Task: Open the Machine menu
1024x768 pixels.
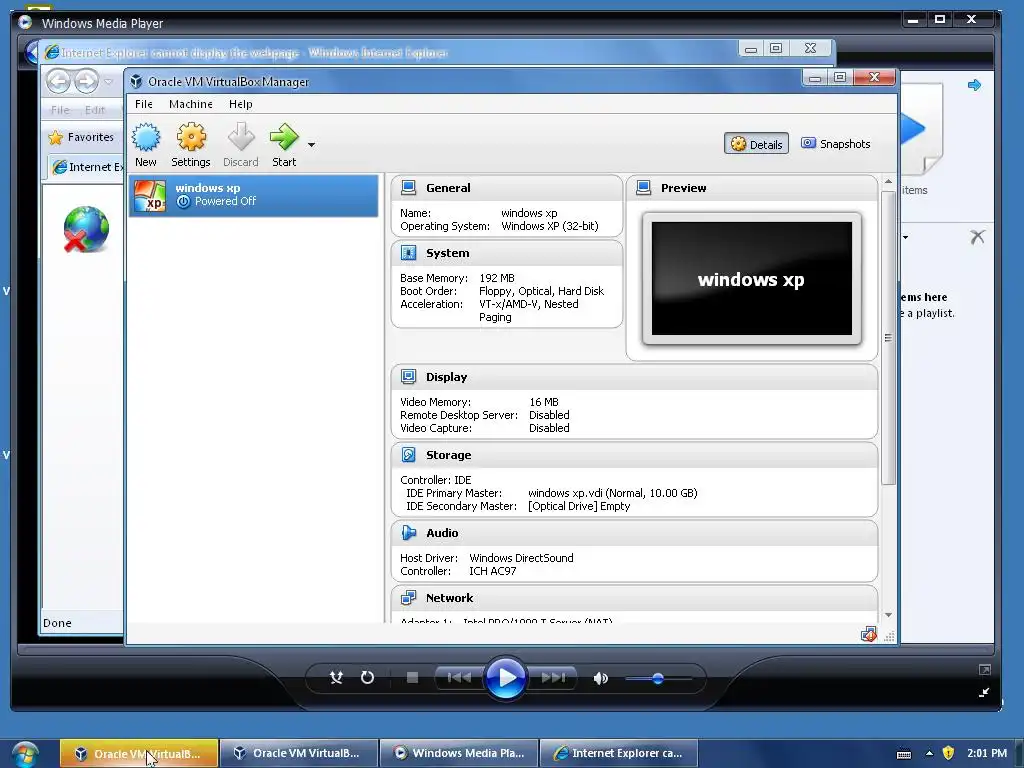Action: point(191,104)
